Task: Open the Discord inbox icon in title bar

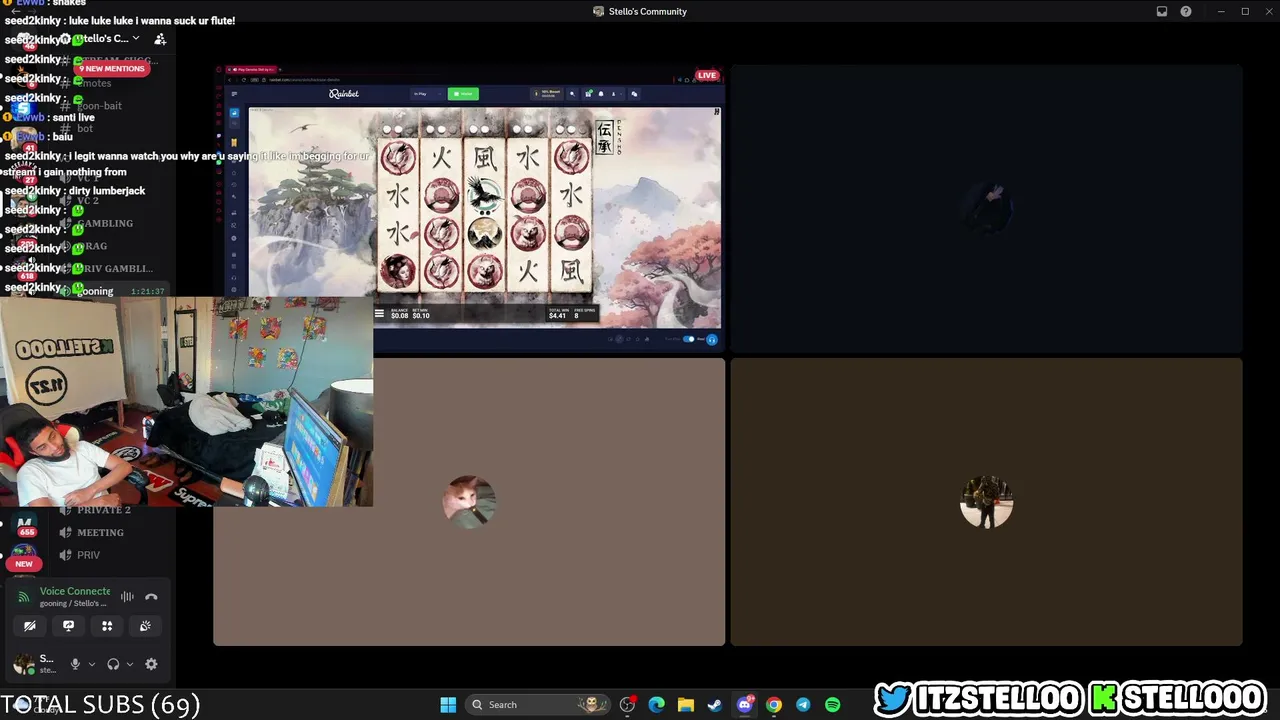Action: [1162, 11]
